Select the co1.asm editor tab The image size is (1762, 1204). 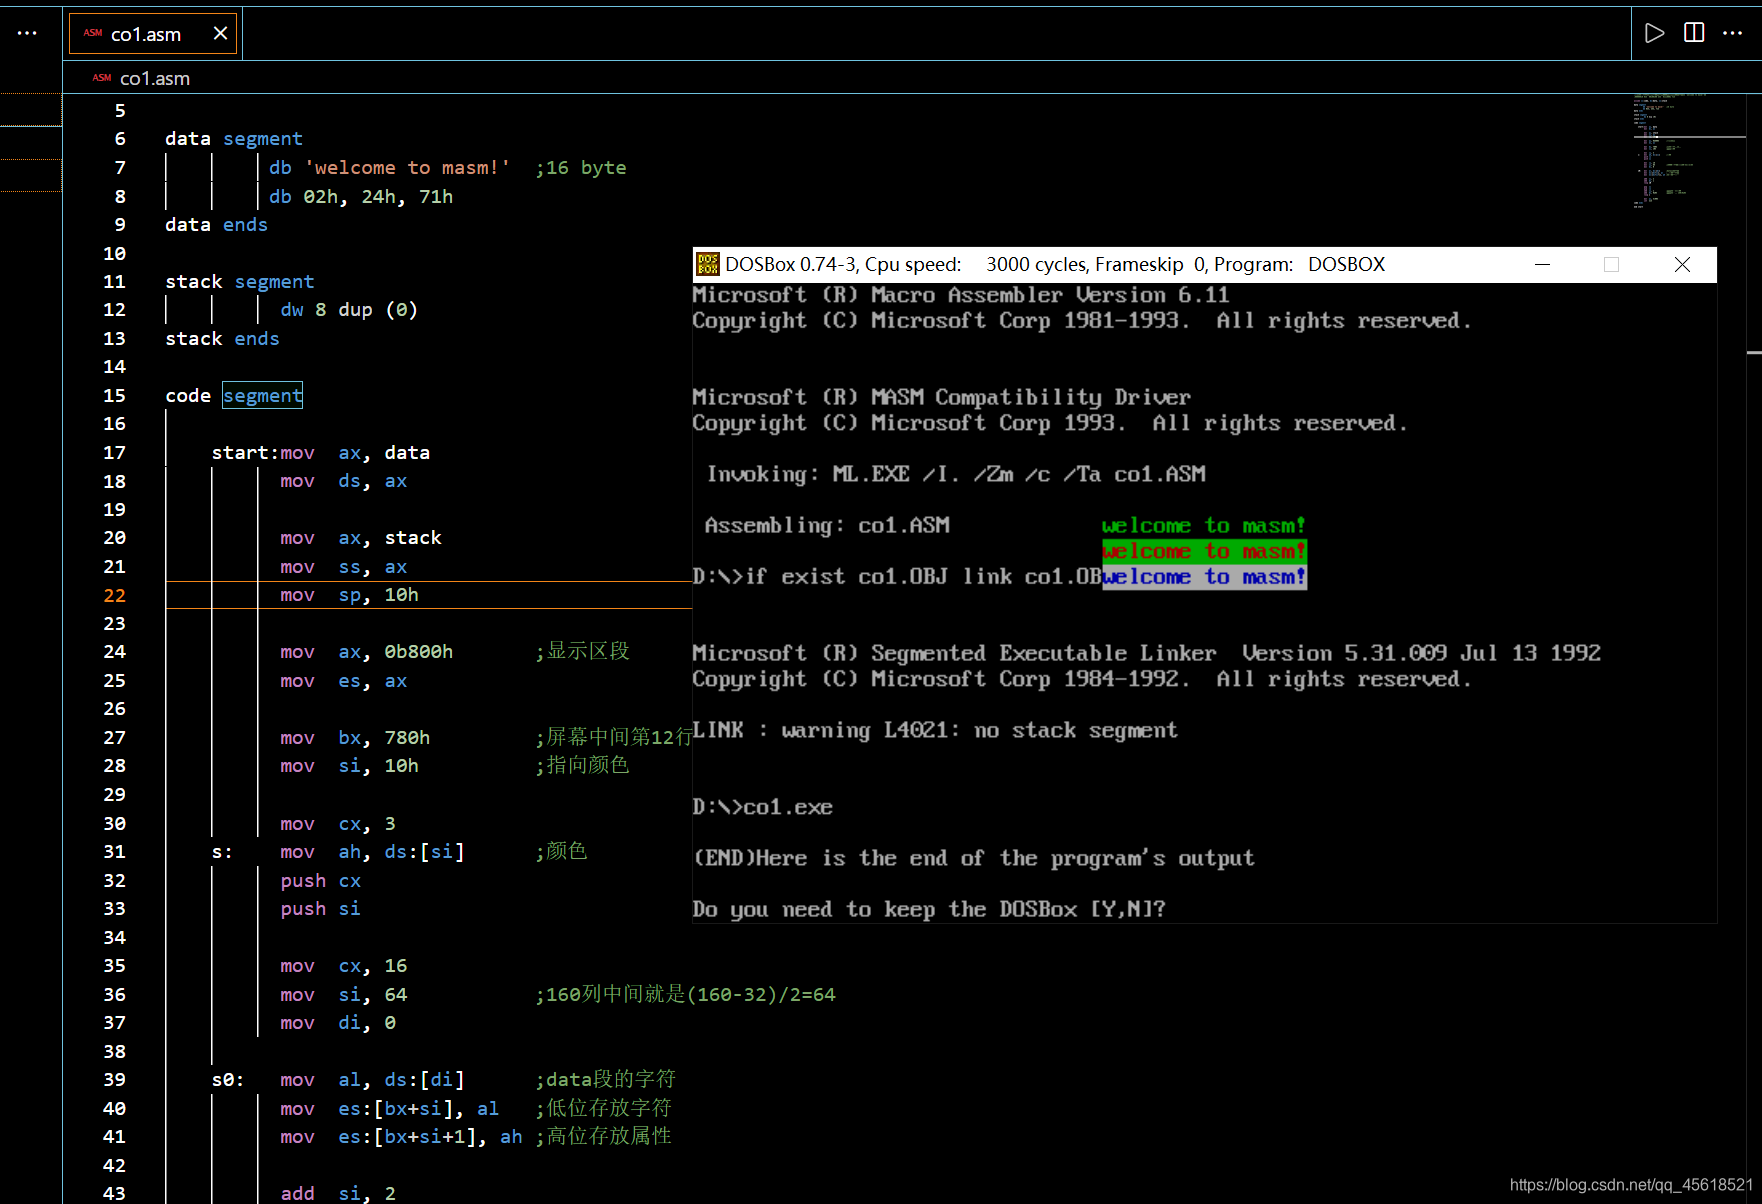click(x=153, y=33)
